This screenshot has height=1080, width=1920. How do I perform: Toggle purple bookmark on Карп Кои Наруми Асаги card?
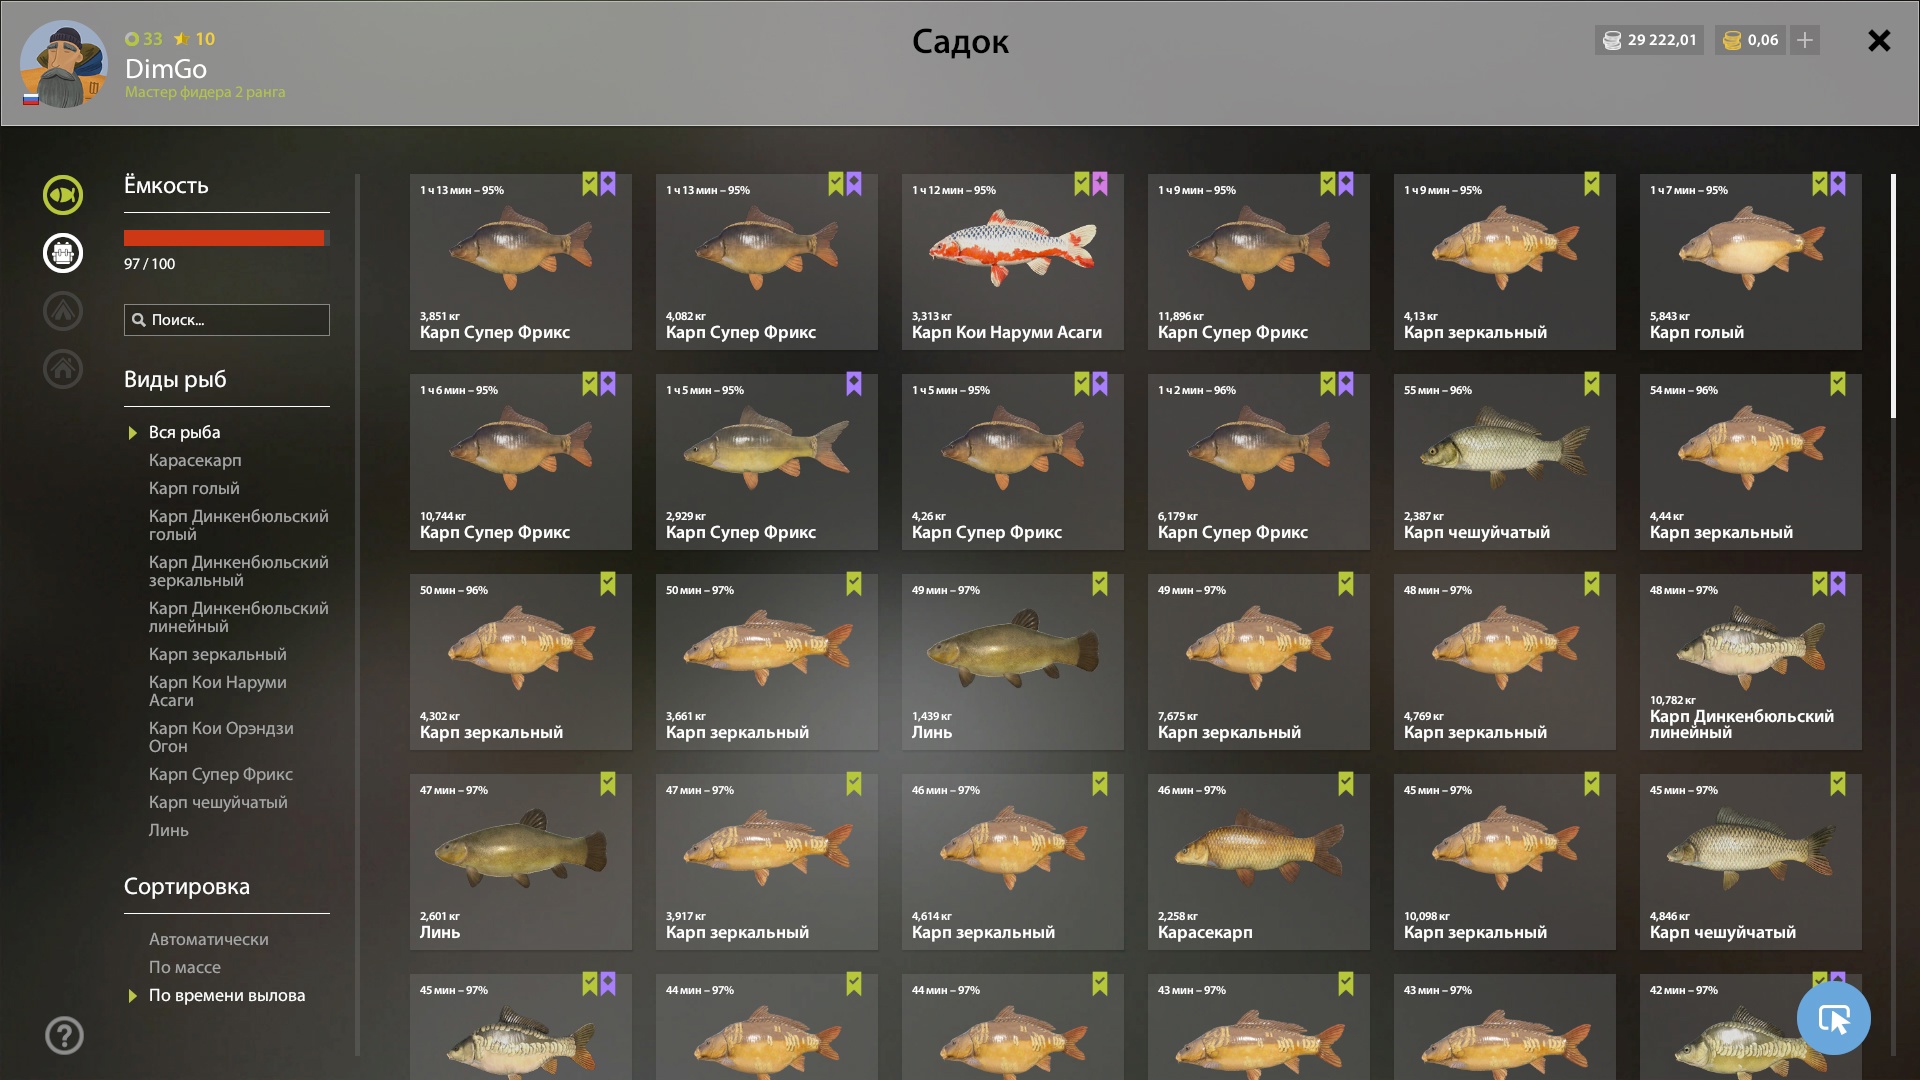pyautogui.click(x=1100, y=184)
